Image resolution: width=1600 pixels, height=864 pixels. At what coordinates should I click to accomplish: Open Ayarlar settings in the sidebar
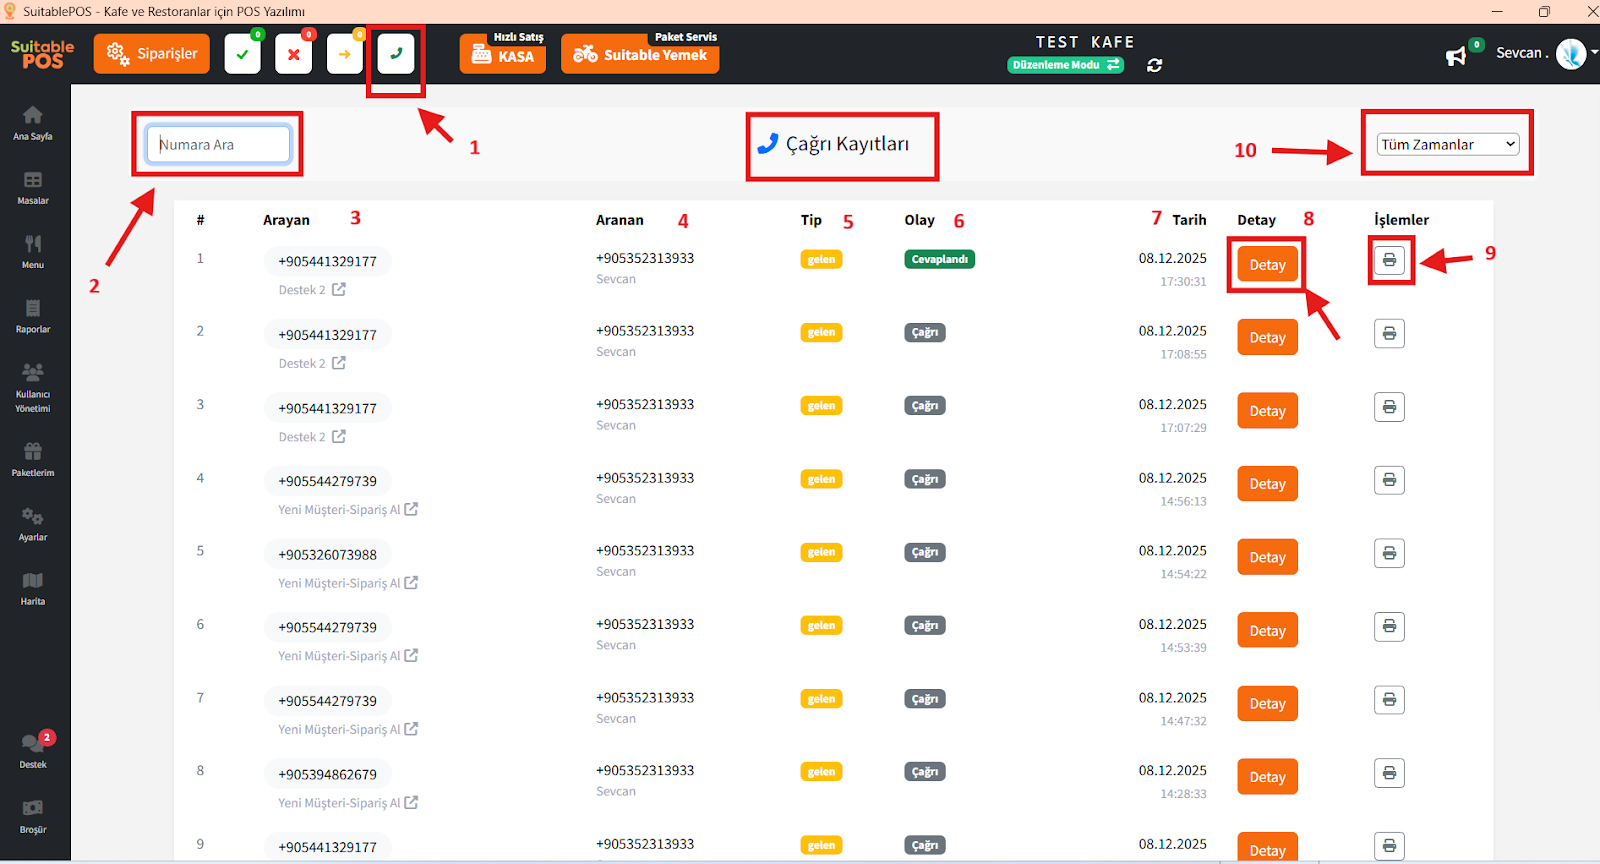click(33, 523)
